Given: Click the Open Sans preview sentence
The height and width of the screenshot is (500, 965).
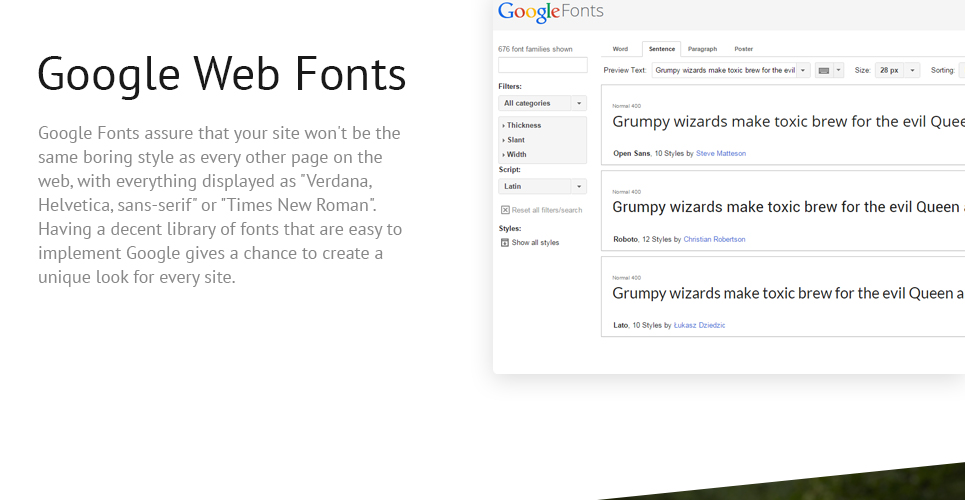Looking at the screenshot, I should (x=788, y=122).
